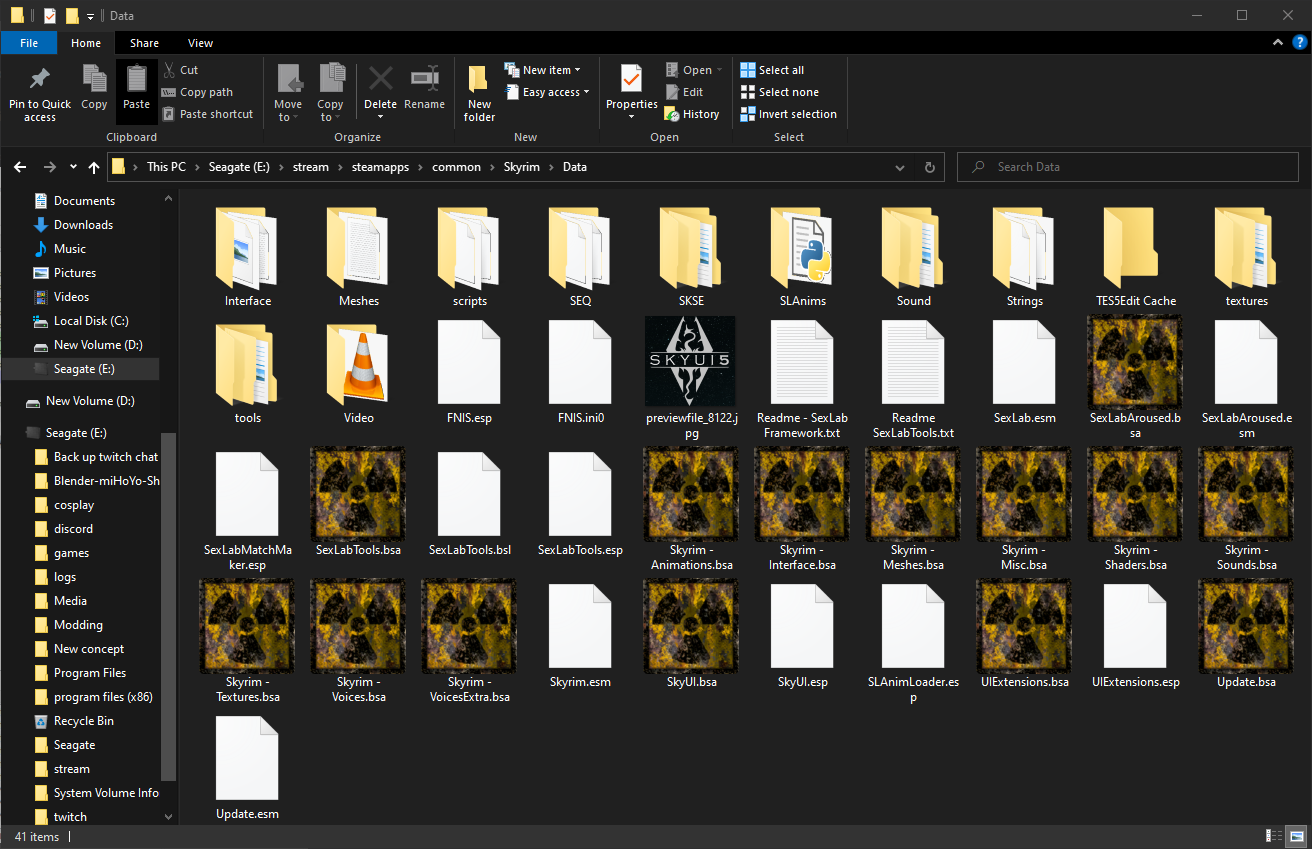The width and height of the screenshot is (1312, 849).
Task: Click Edit in the Open group
Action: click(684, 92)
